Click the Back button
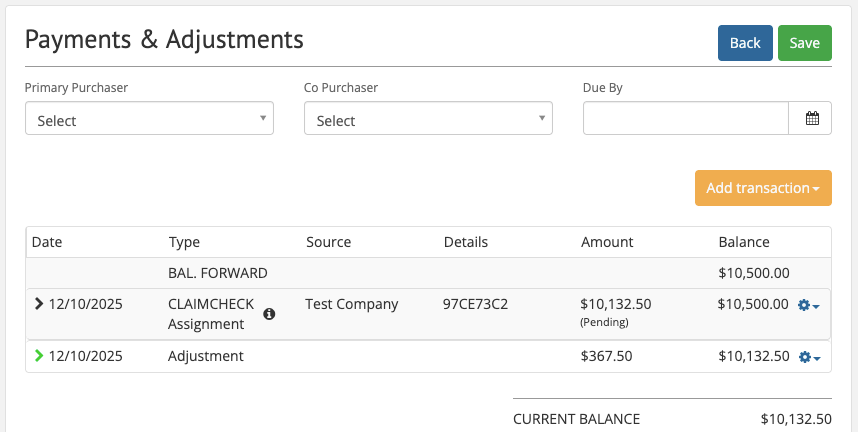858x432 pixels. click(745, 43)
